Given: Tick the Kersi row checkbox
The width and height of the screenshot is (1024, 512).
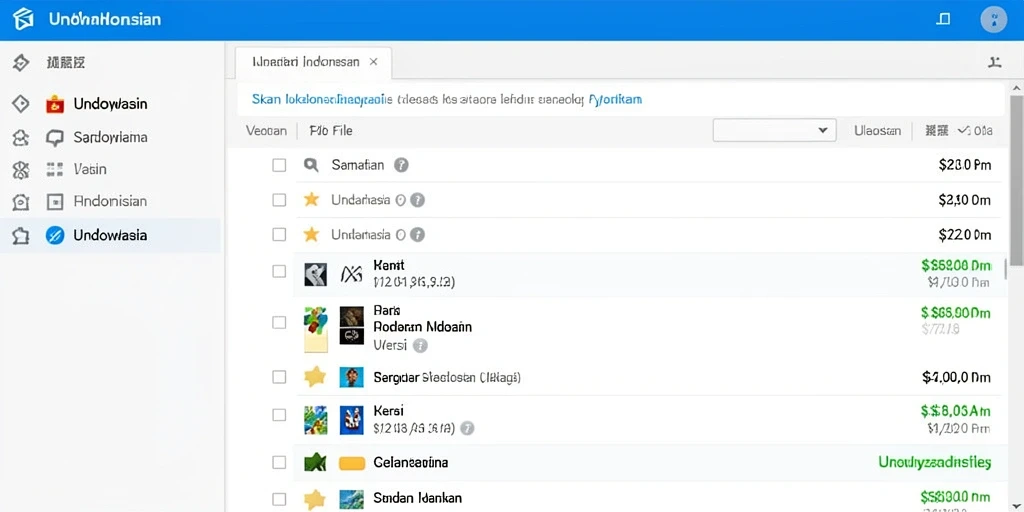Looking at the screenshot, I should coord(279,415).
